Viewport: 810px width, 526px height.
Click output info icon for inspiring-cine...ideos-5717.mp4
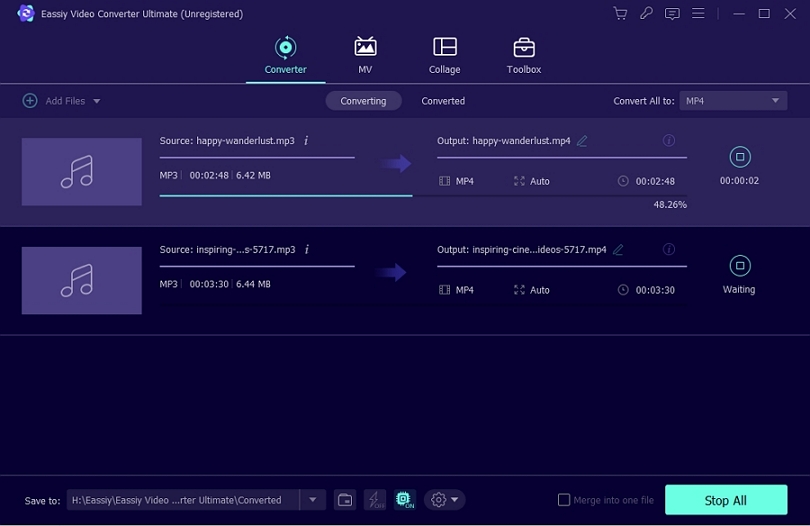pos(668,249)
